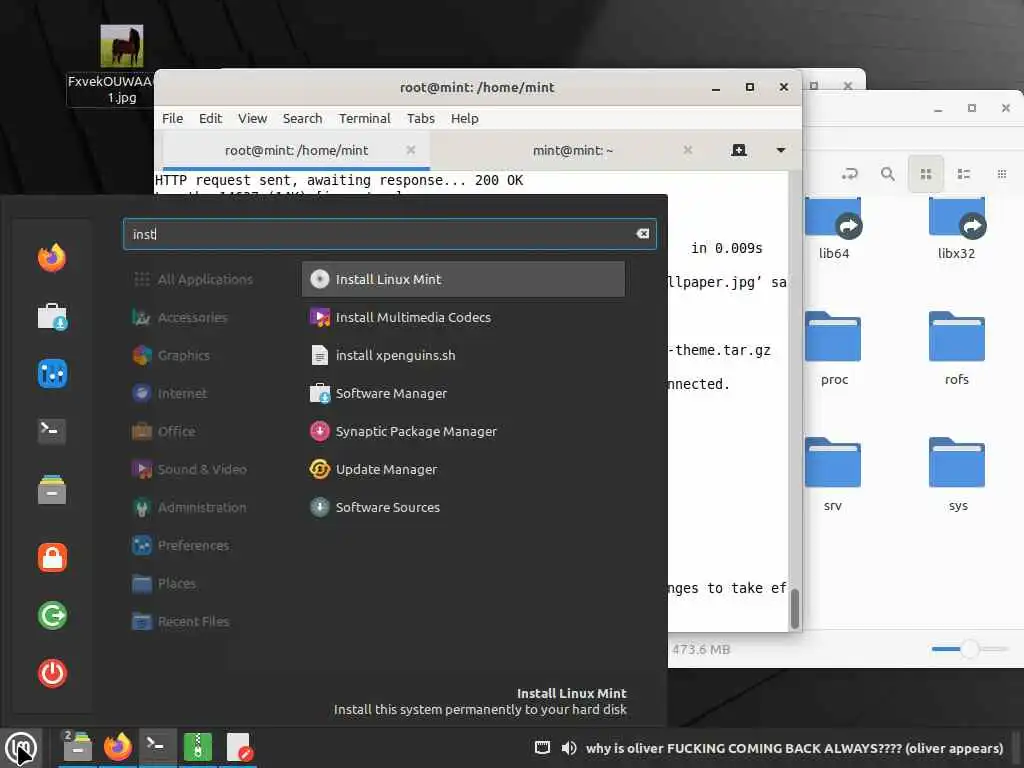The width and height of the screenshot is (1024, 768).
Task: Click the Linux Mint menu button in the panel
Action: (21, 748)
